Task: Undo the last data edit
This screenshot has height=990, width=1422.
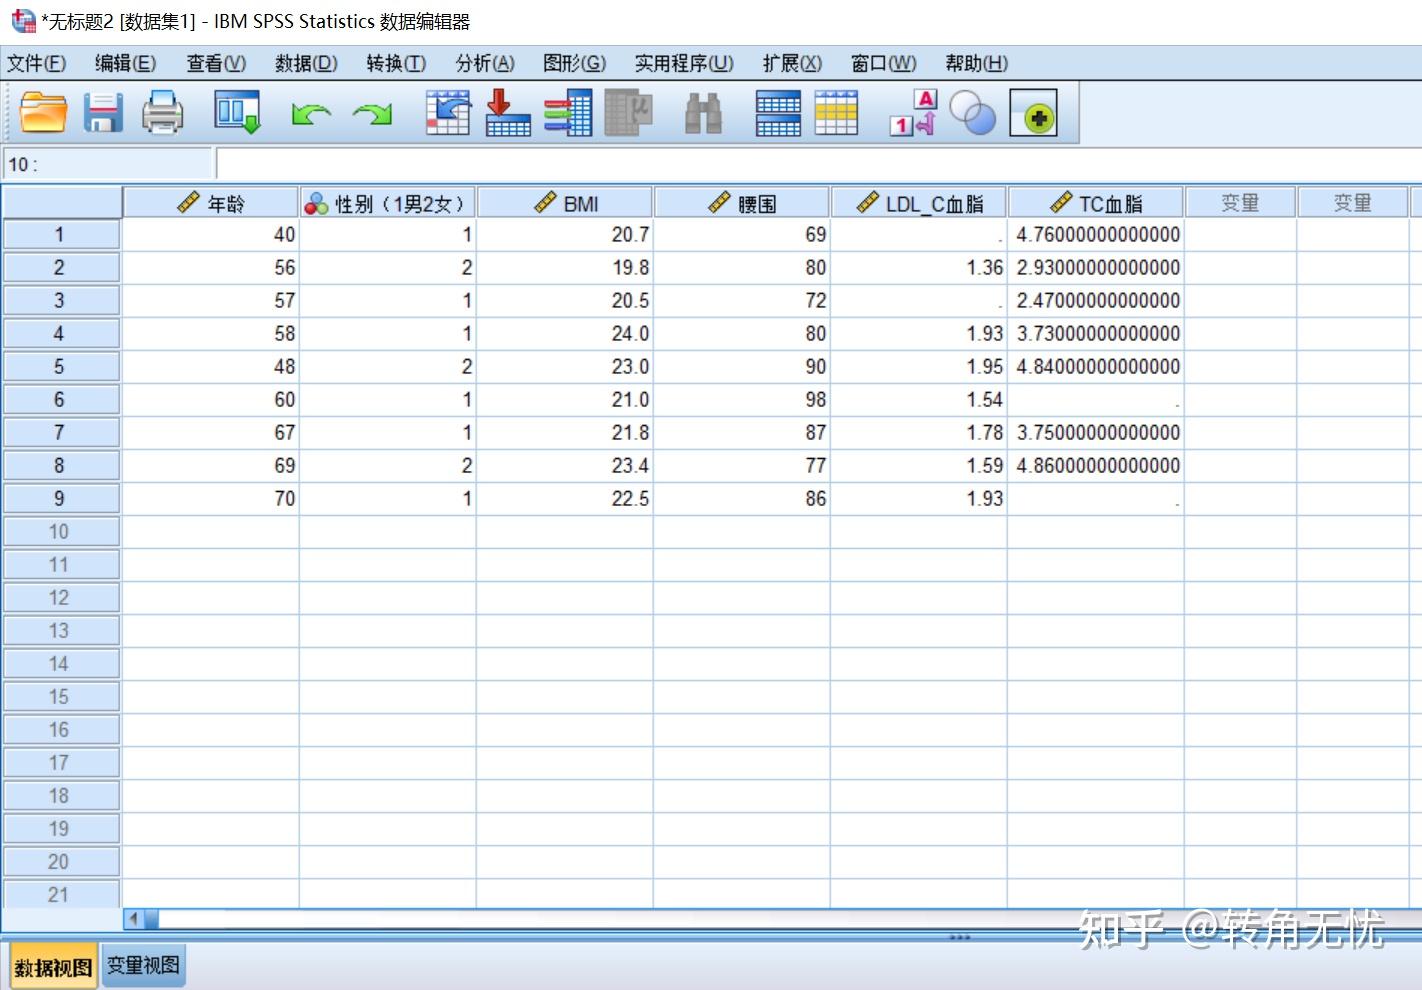Action: (310, 113)
